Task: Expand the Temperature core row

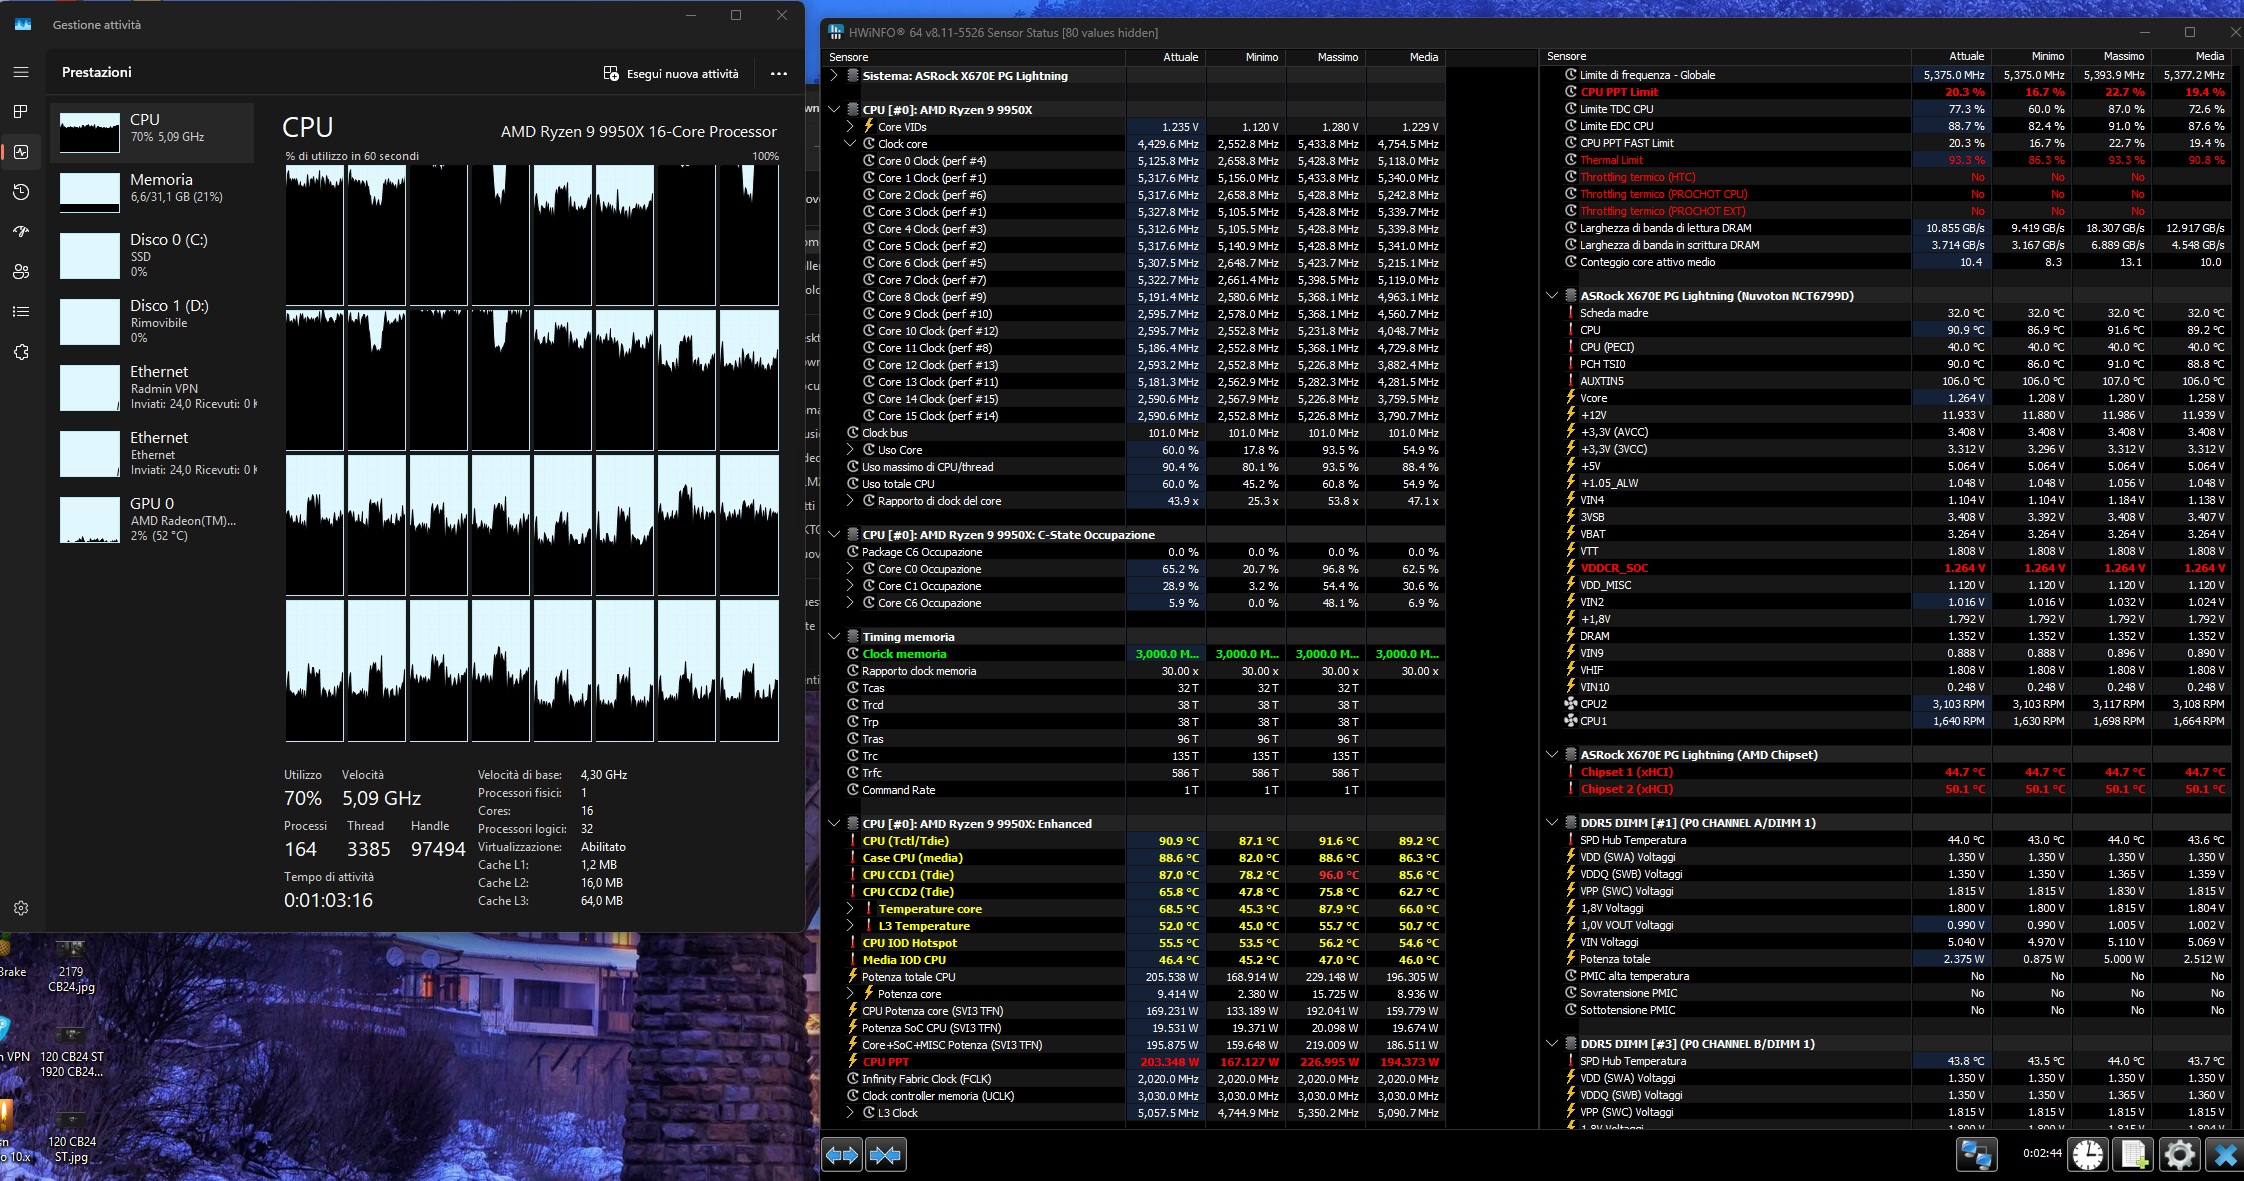Action: (850, 909)
